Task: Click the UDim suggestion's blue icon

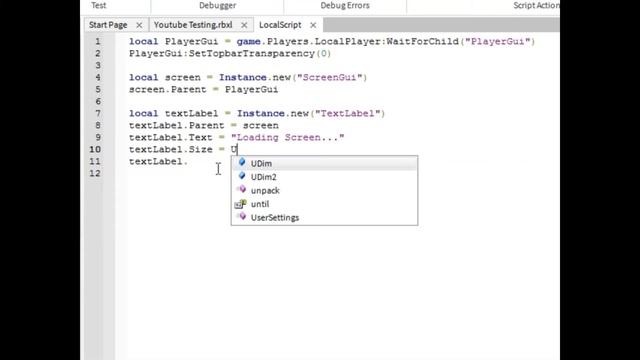Action: pos(242,162)
